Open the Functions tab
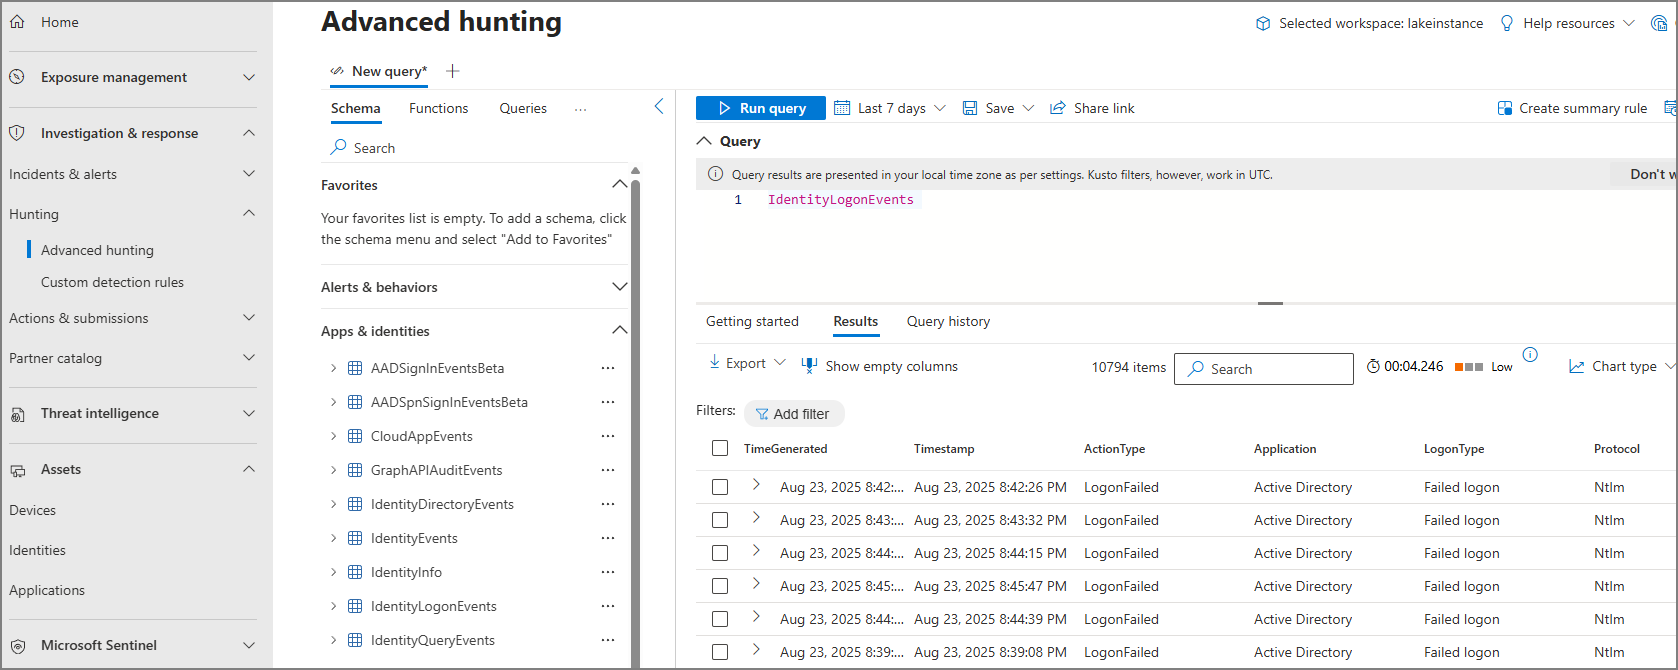Viewport: 1678px width, 670px height. 438,108
